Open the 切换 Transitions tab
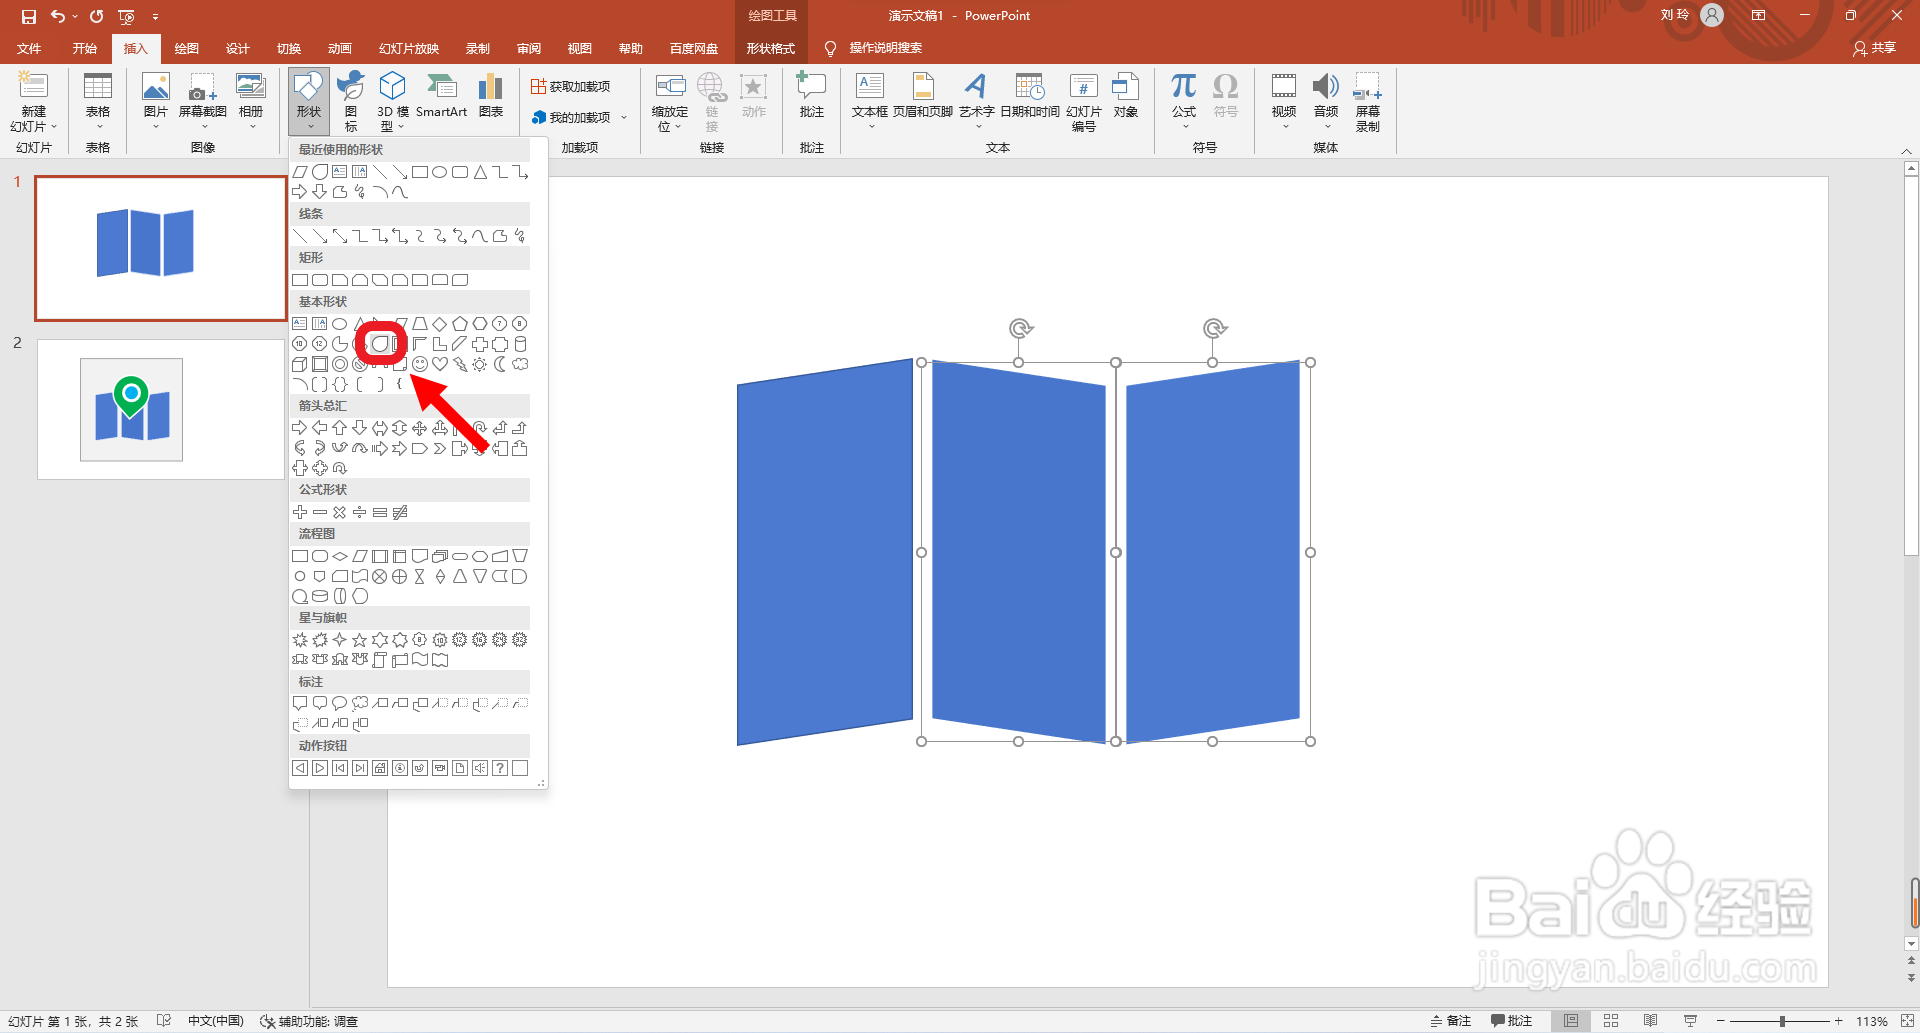The width and height of the screenshot is (1920, 1033). pyautogui.click(x=289, y=48)
